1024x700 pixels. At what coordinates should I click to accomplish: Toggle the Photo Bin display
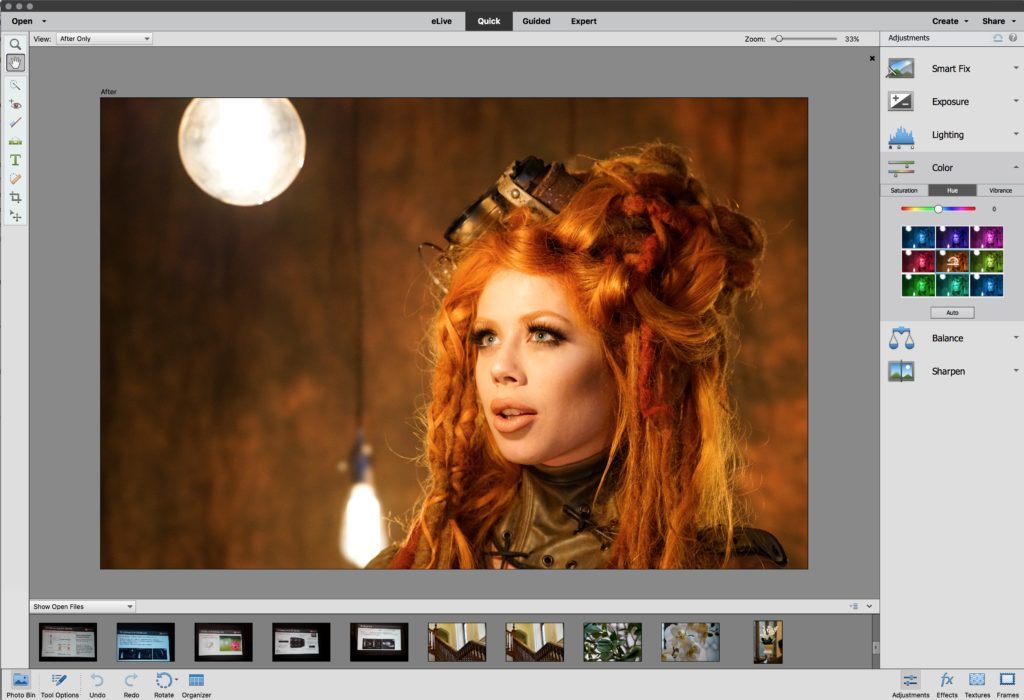(x=21, y=681)
